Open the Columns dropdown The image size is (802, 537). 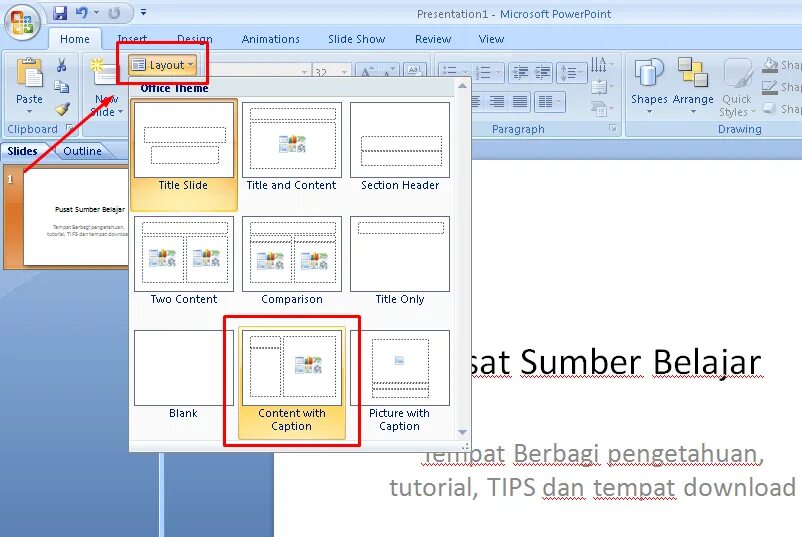[549, 101]
